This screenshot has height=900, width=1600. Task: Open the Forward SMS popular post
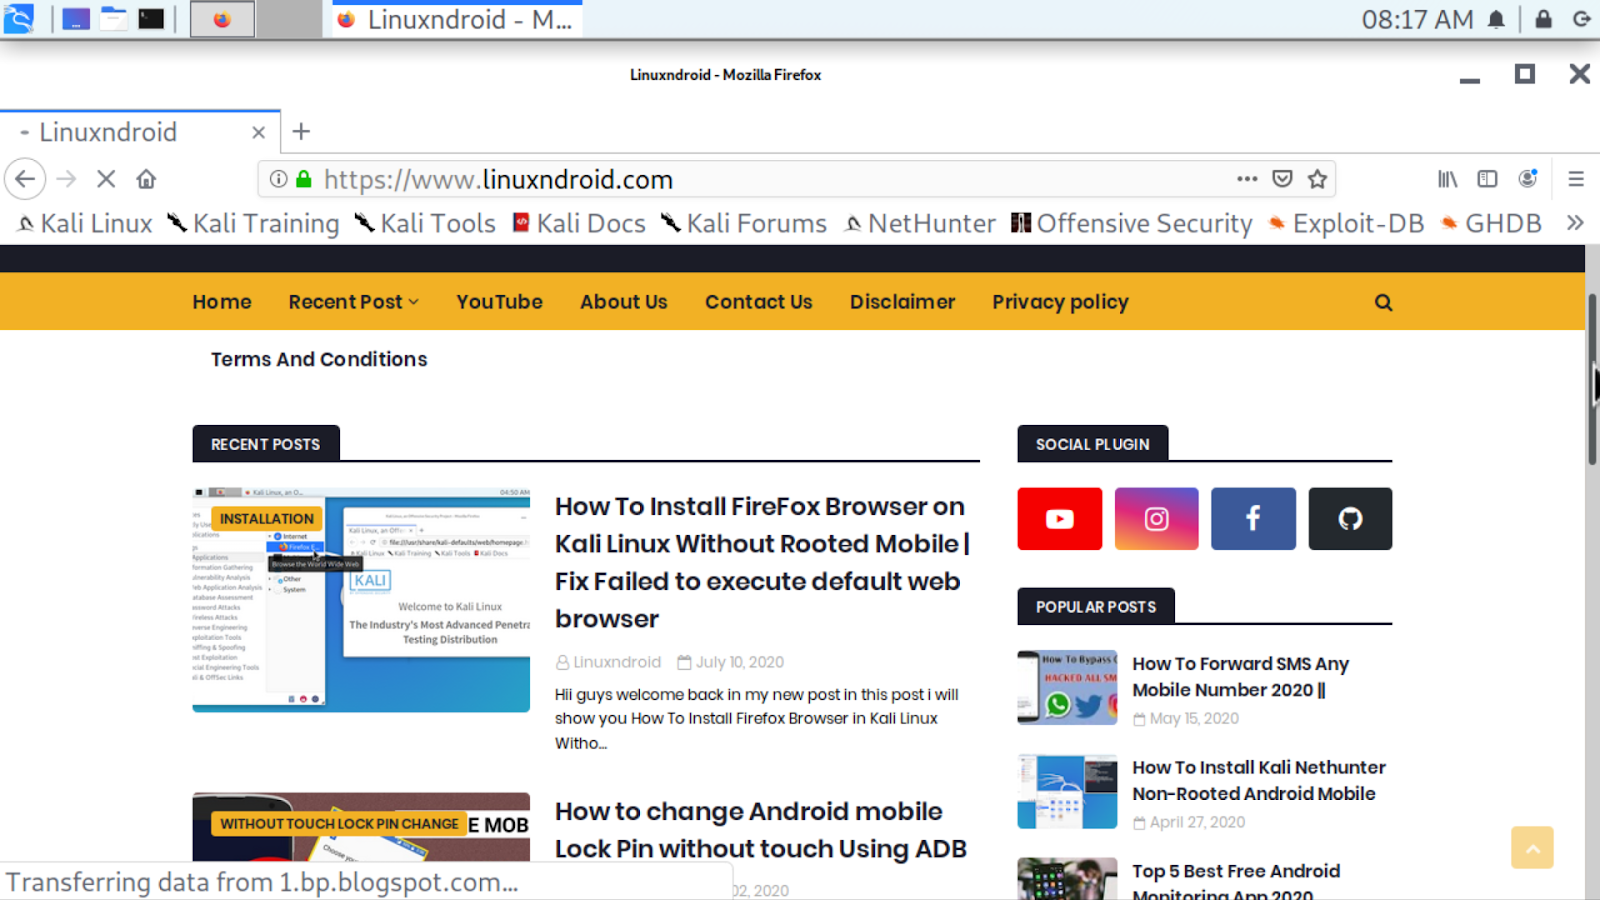point(1240,677)
